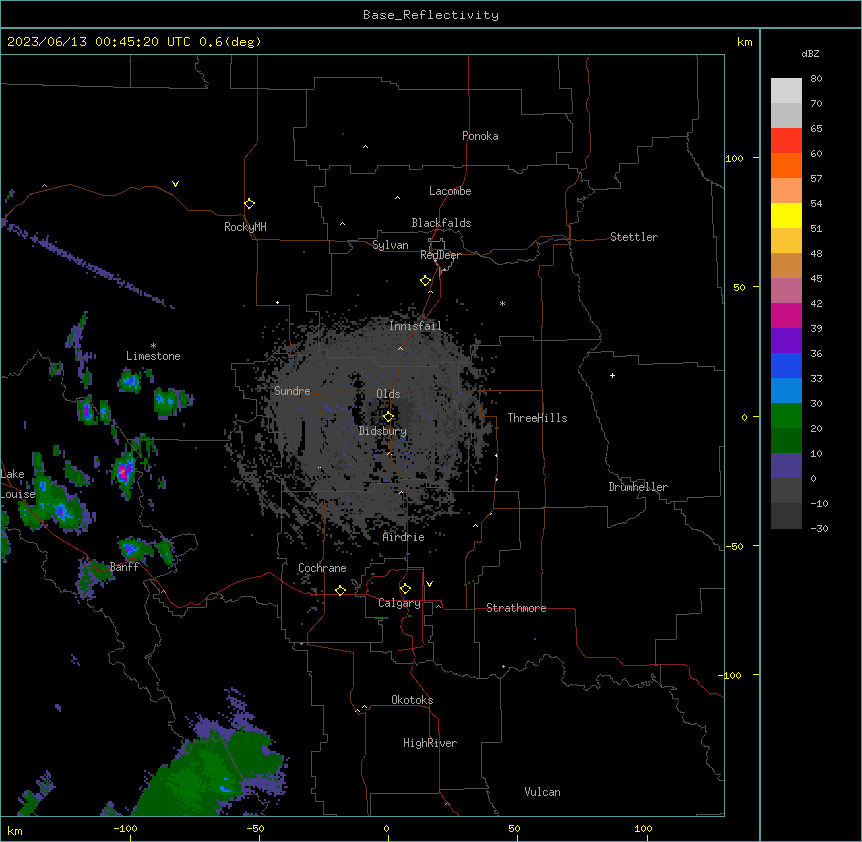Click the 36 dBZ blue legend swatch
The height and width of the screenshot is (842, 862).
coord(786,365)
